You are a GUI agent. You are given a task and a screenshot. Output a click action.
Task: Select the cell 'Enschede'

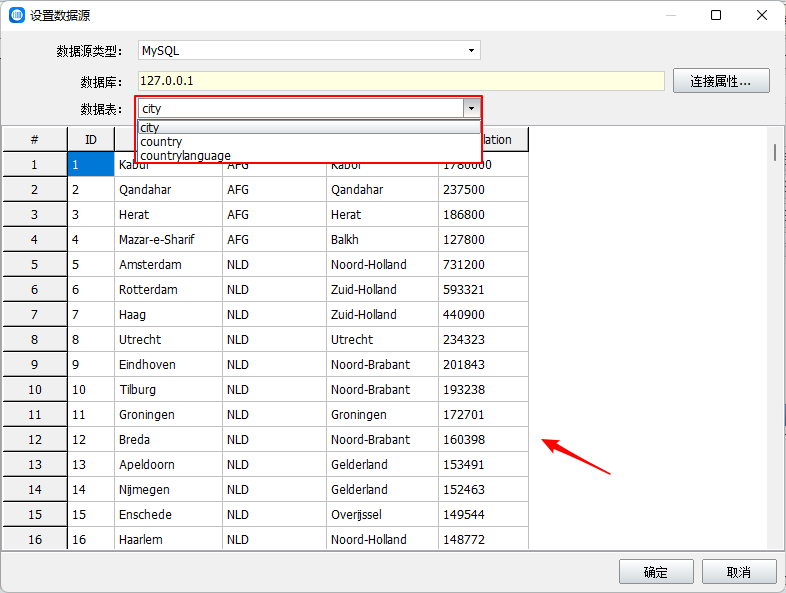pos(168,515)
